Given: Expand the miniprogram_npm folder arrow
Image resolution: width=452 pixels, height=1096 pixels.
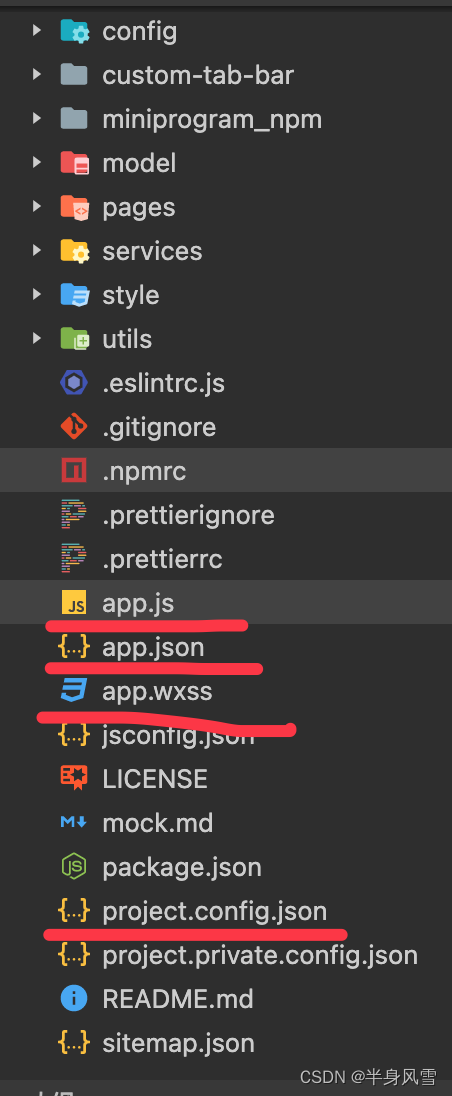Looking at the screenshot, I should 36,119.
